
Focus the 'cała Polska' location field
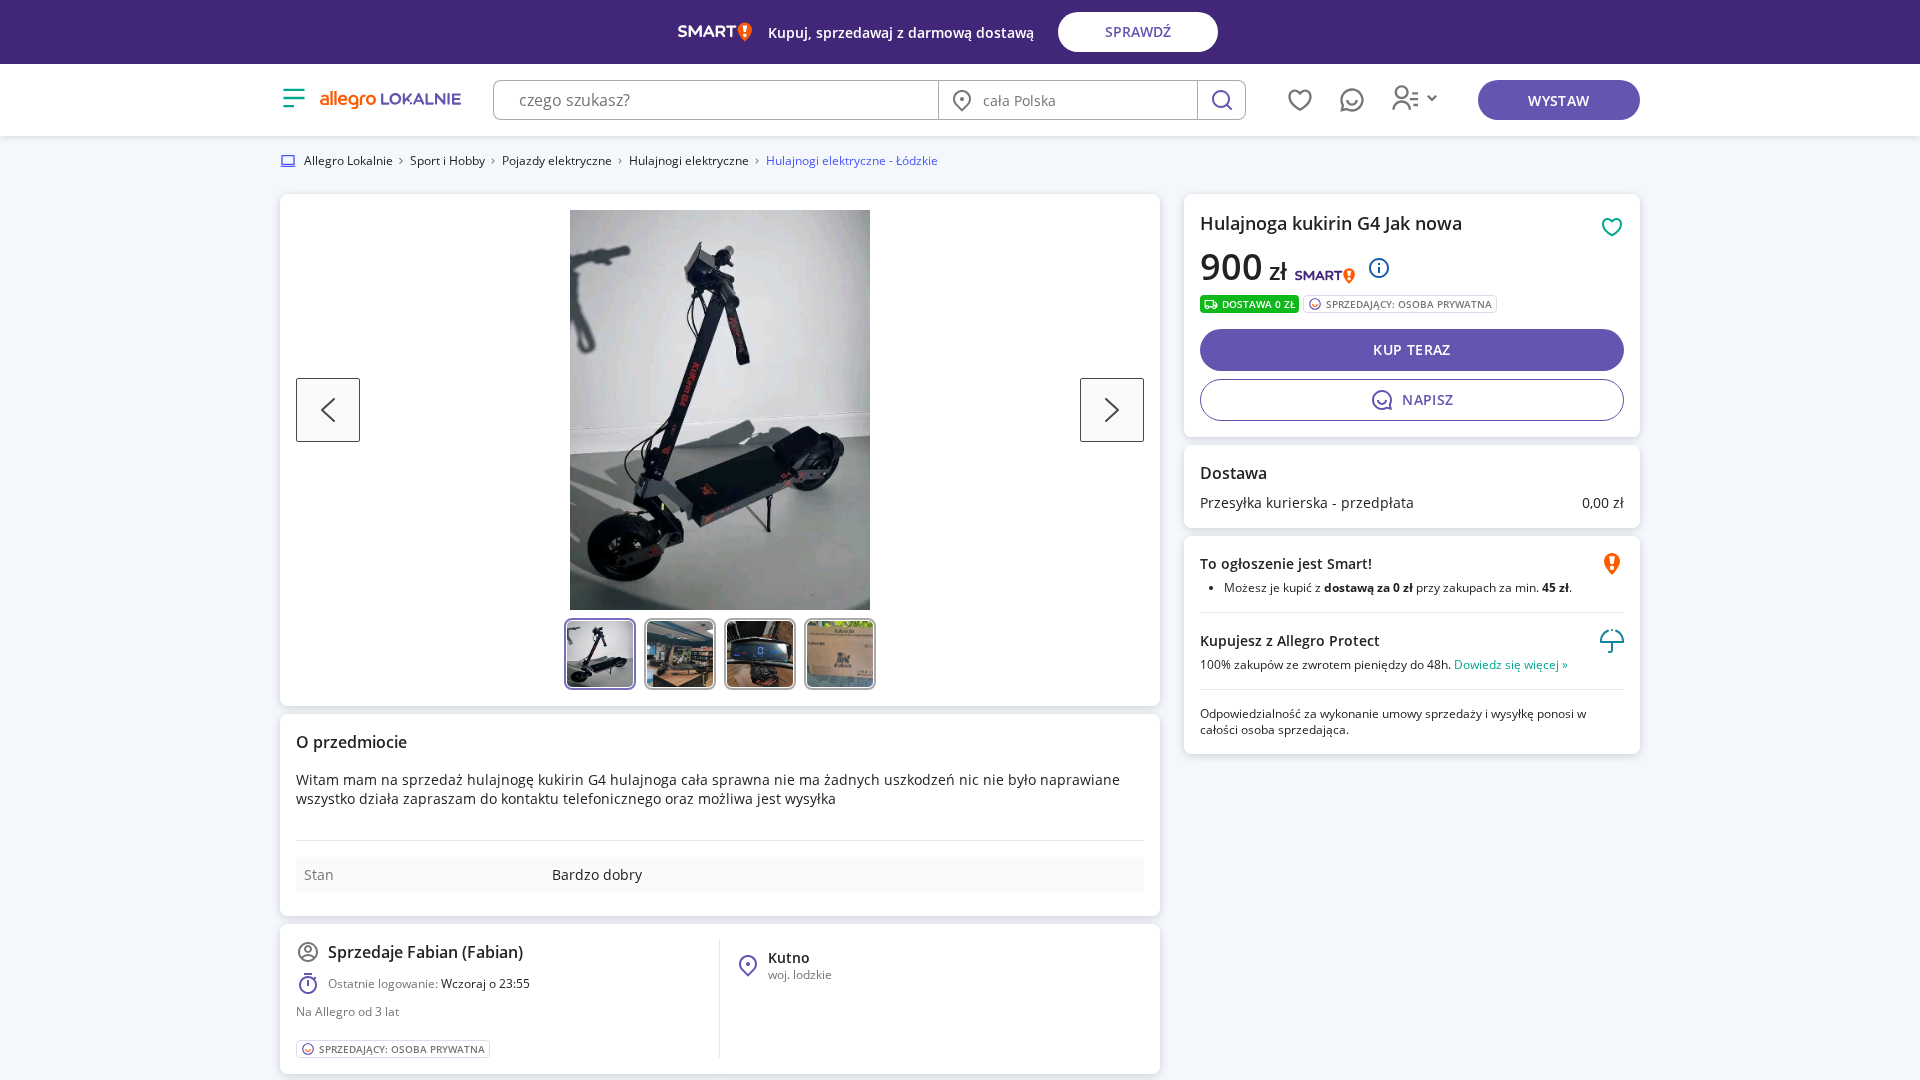[x=1068, y=100]
